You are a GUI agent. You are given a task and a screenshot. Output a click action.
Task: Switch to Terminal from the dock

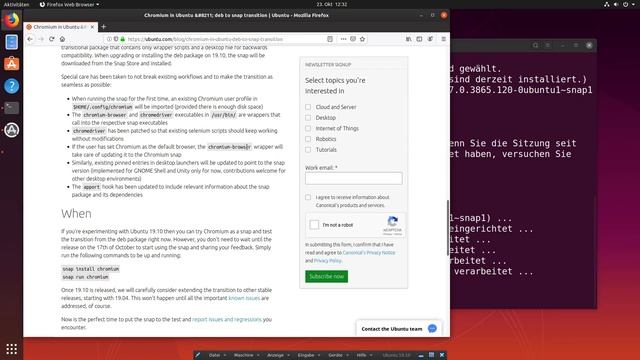tap(11, 108)
